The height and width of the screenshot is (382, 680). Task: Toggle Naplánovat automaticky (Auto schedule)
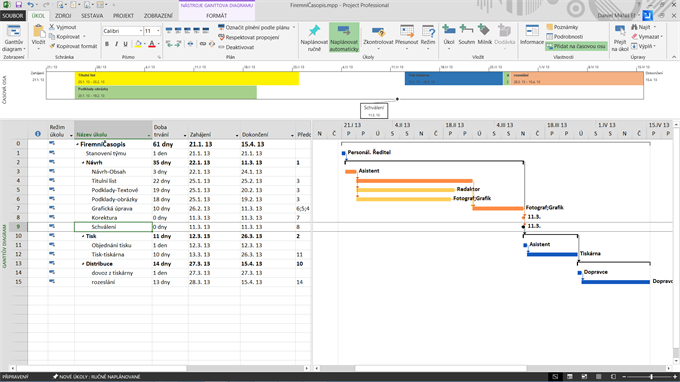coord(344,38)
